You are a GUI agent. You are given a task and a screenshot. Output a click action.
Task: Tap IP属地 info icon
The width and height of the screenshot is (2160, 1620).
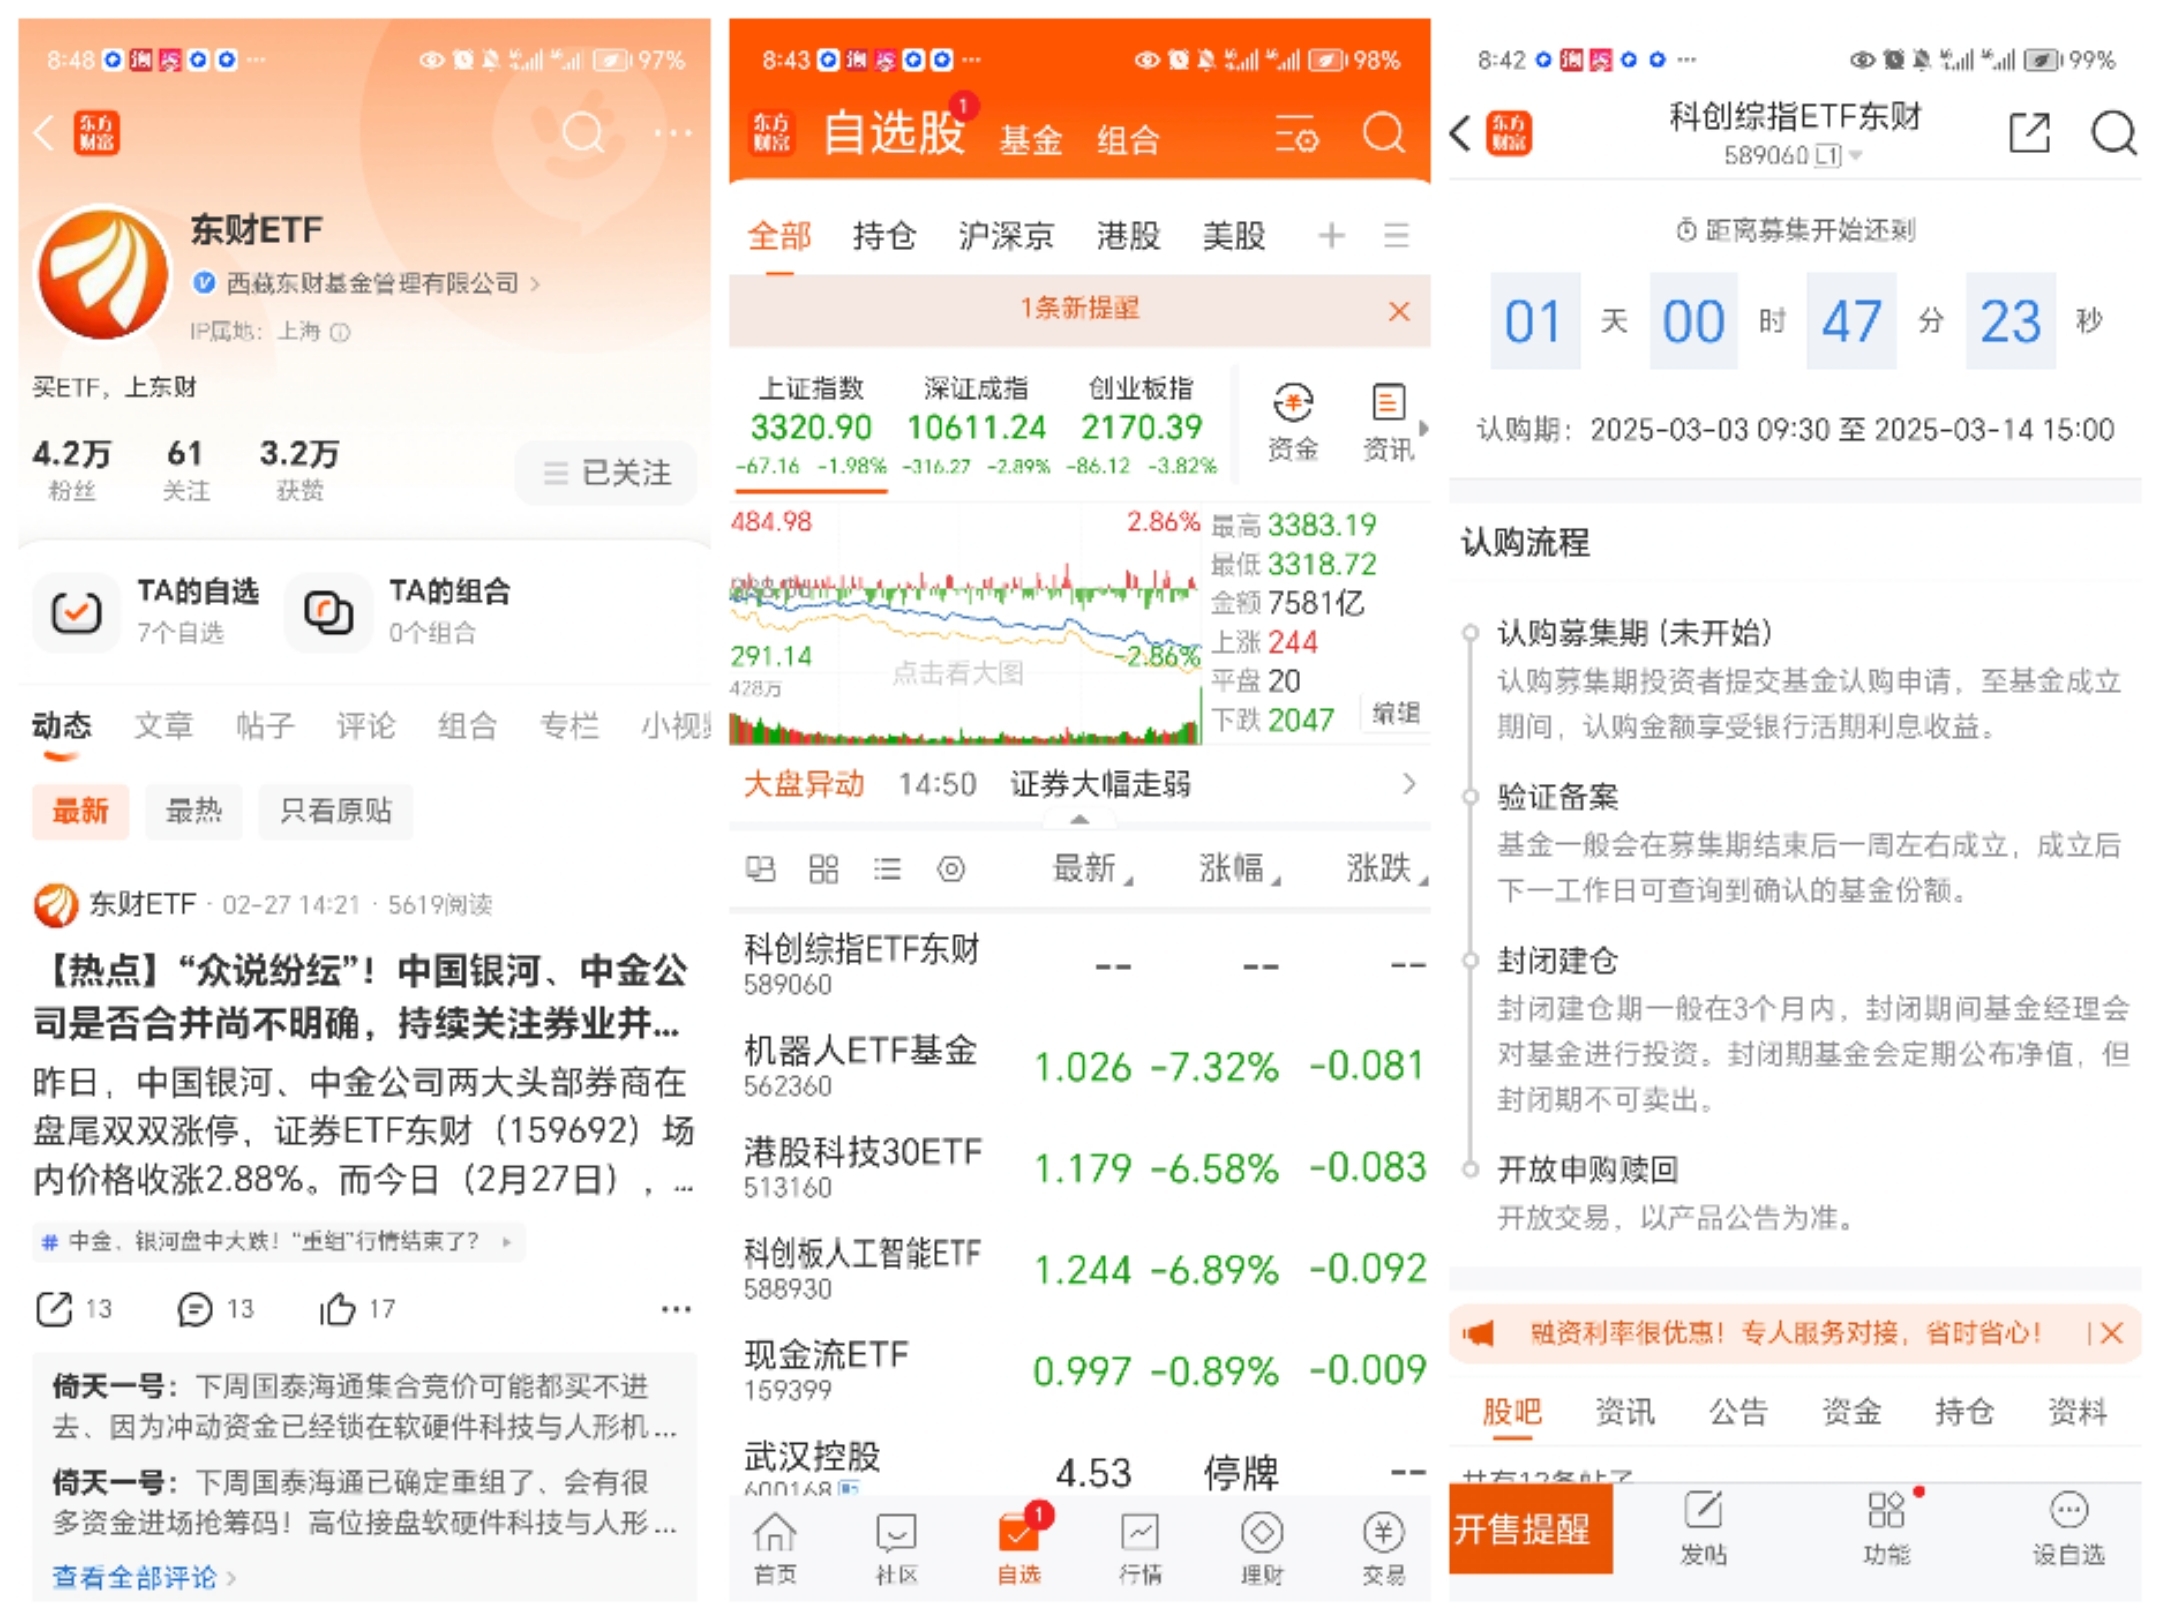tap(340, 332)
